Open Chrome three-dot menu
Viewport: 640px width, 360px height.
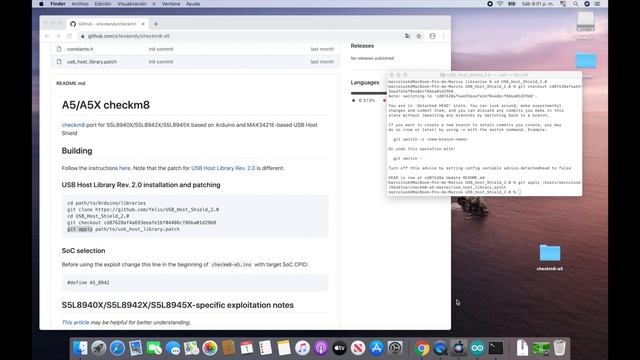(x=444, y=36)
